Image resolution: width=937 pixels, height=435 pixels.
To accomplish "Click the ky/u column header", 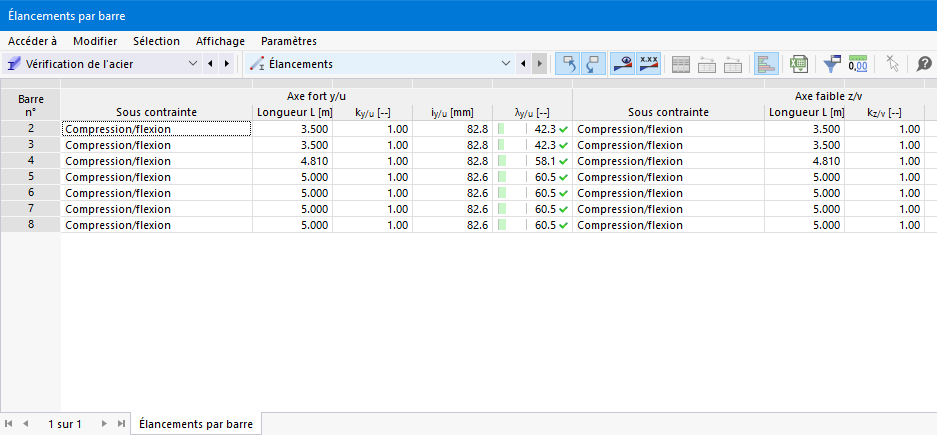I will pyautogui.click(x=372, y=112).
